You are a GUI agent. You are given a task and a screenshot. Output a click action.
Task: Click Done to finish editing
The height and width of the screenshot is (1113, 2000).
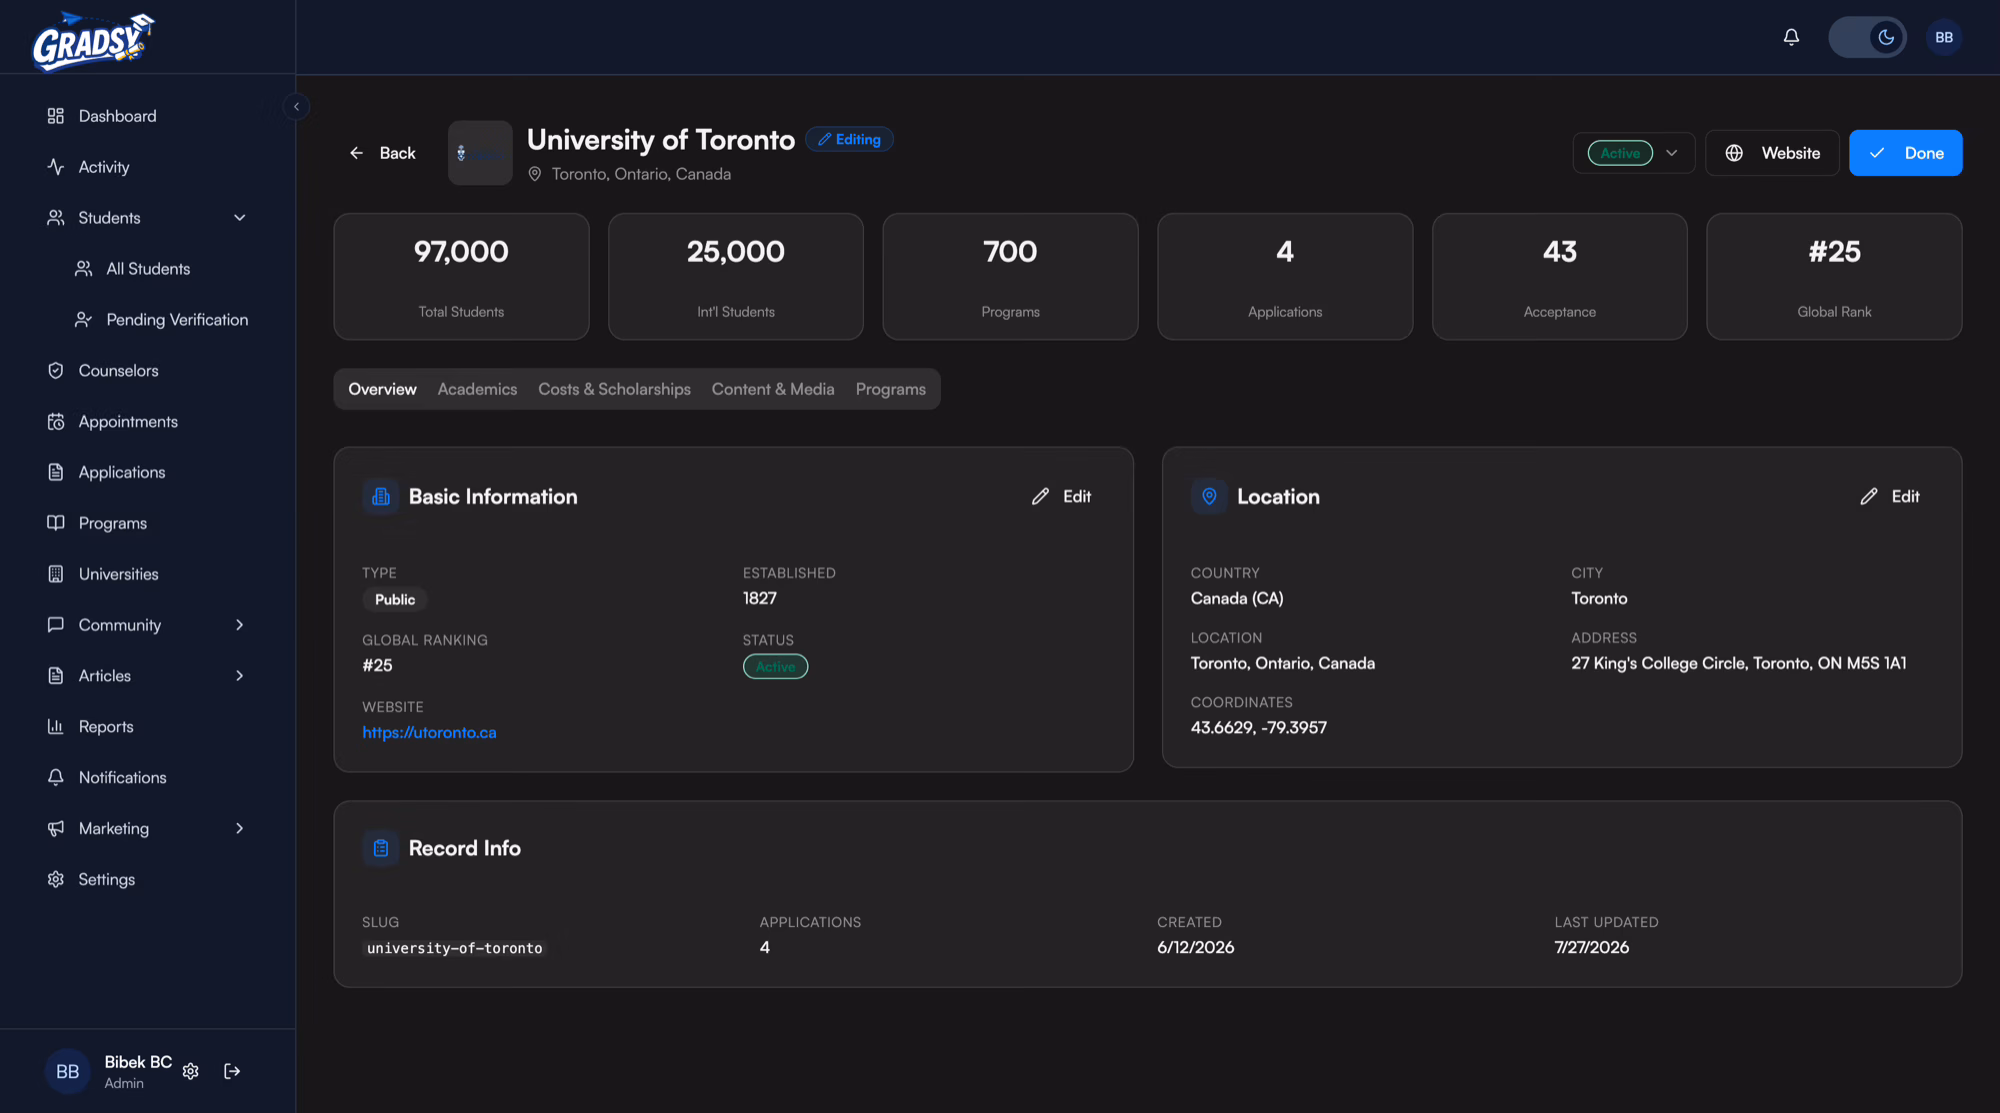pyautogui.click(x=1905, y=153)
